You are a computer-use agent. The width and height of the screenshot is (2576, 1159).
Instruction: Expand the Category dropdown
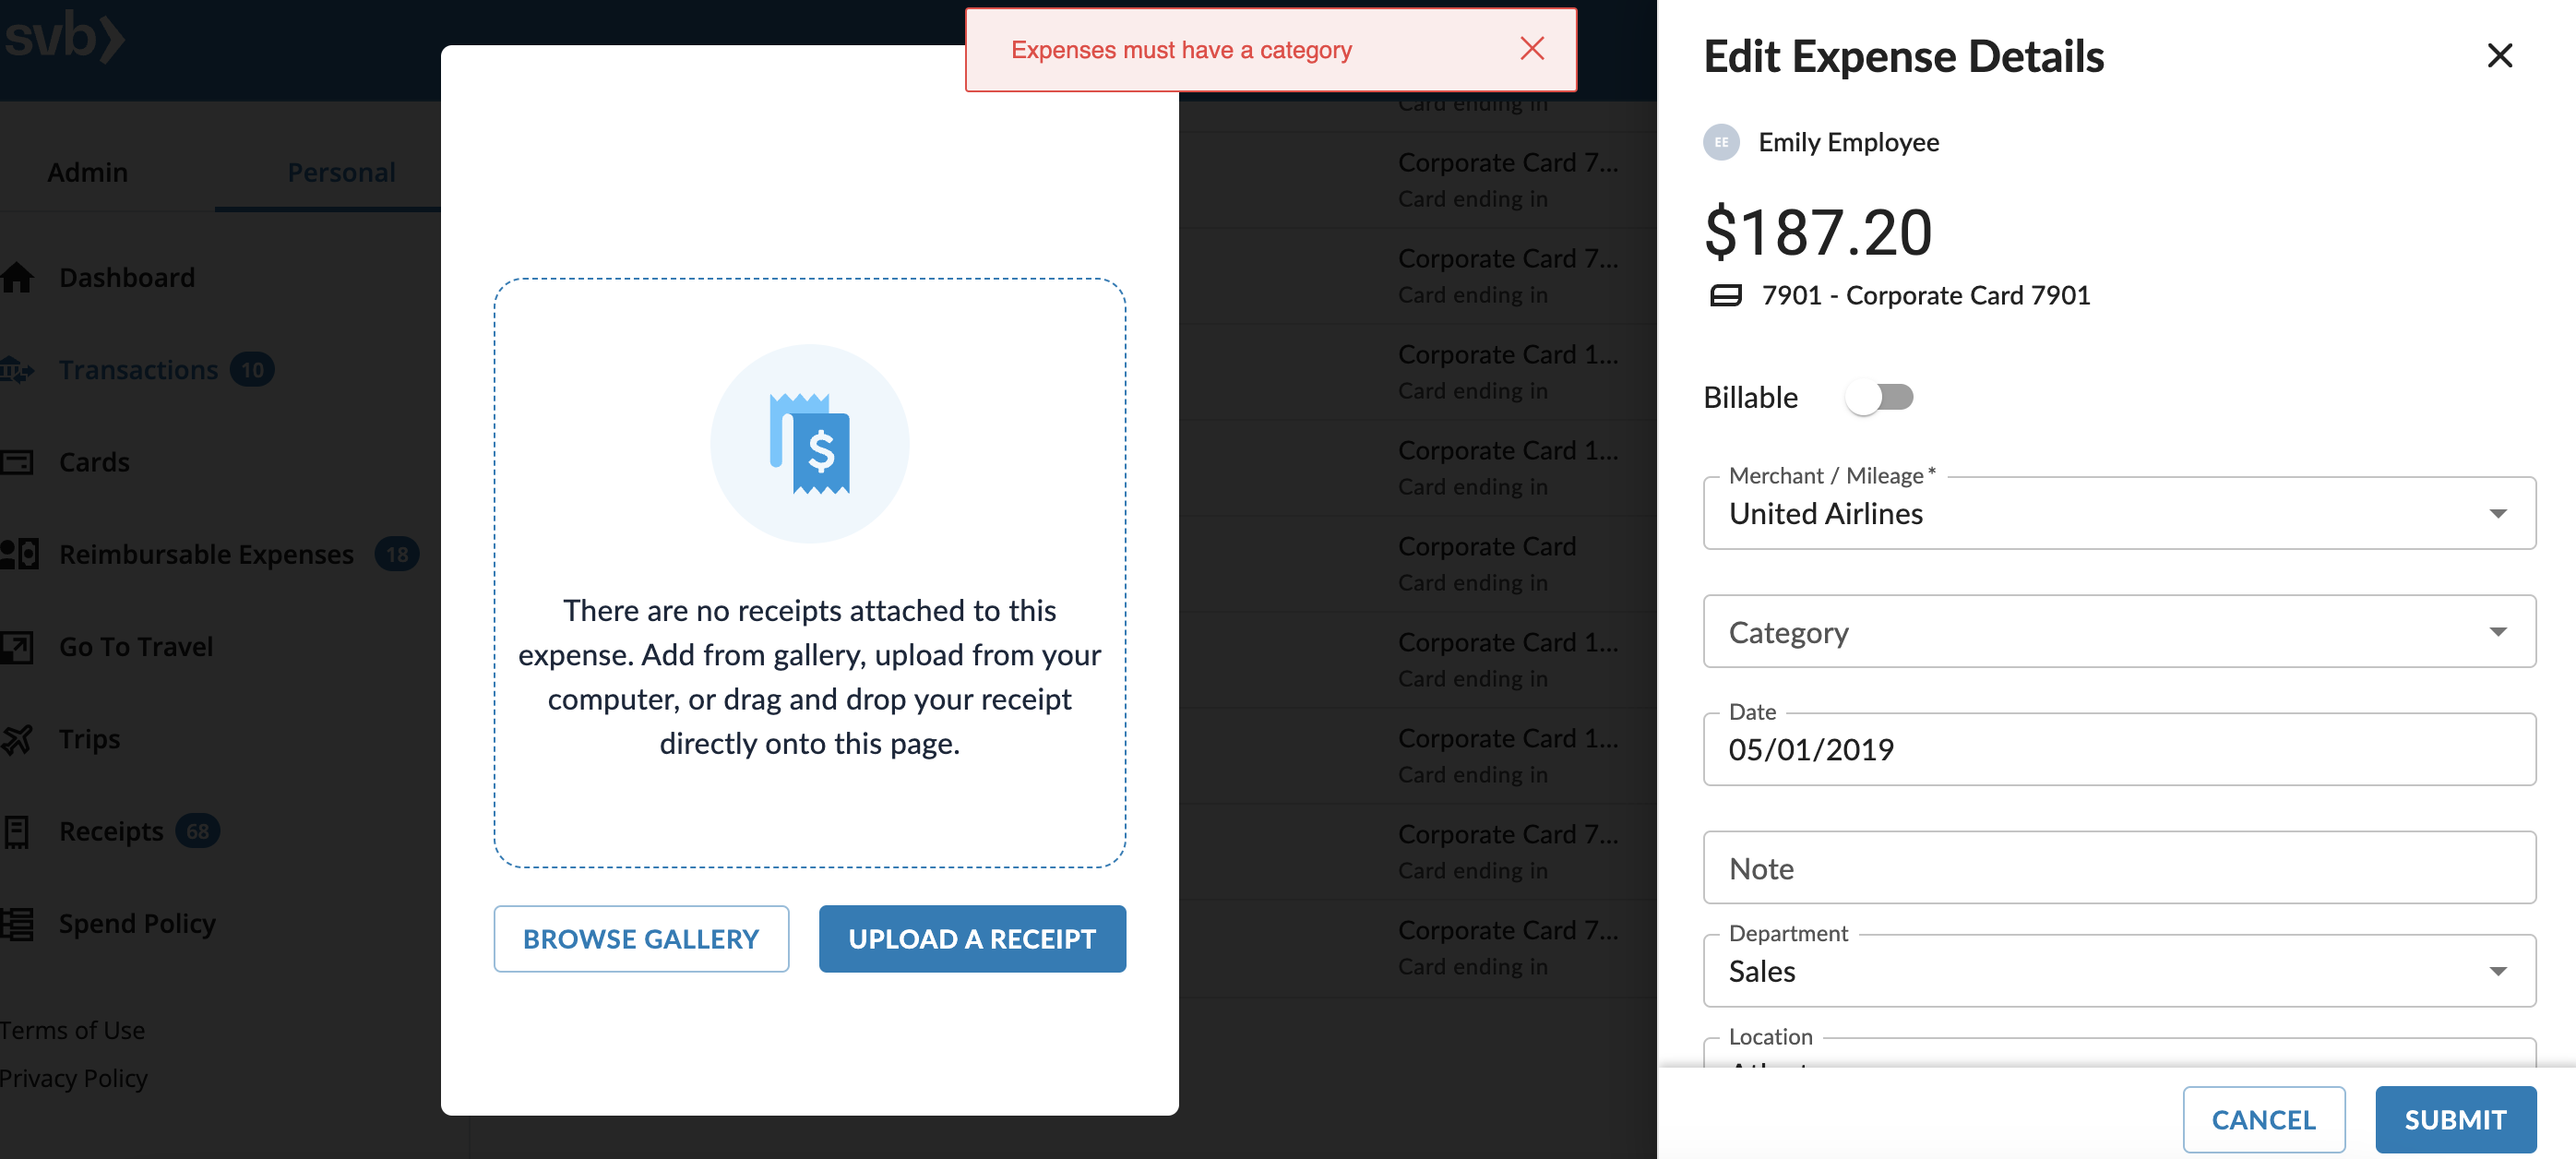tap(2118, 632)
